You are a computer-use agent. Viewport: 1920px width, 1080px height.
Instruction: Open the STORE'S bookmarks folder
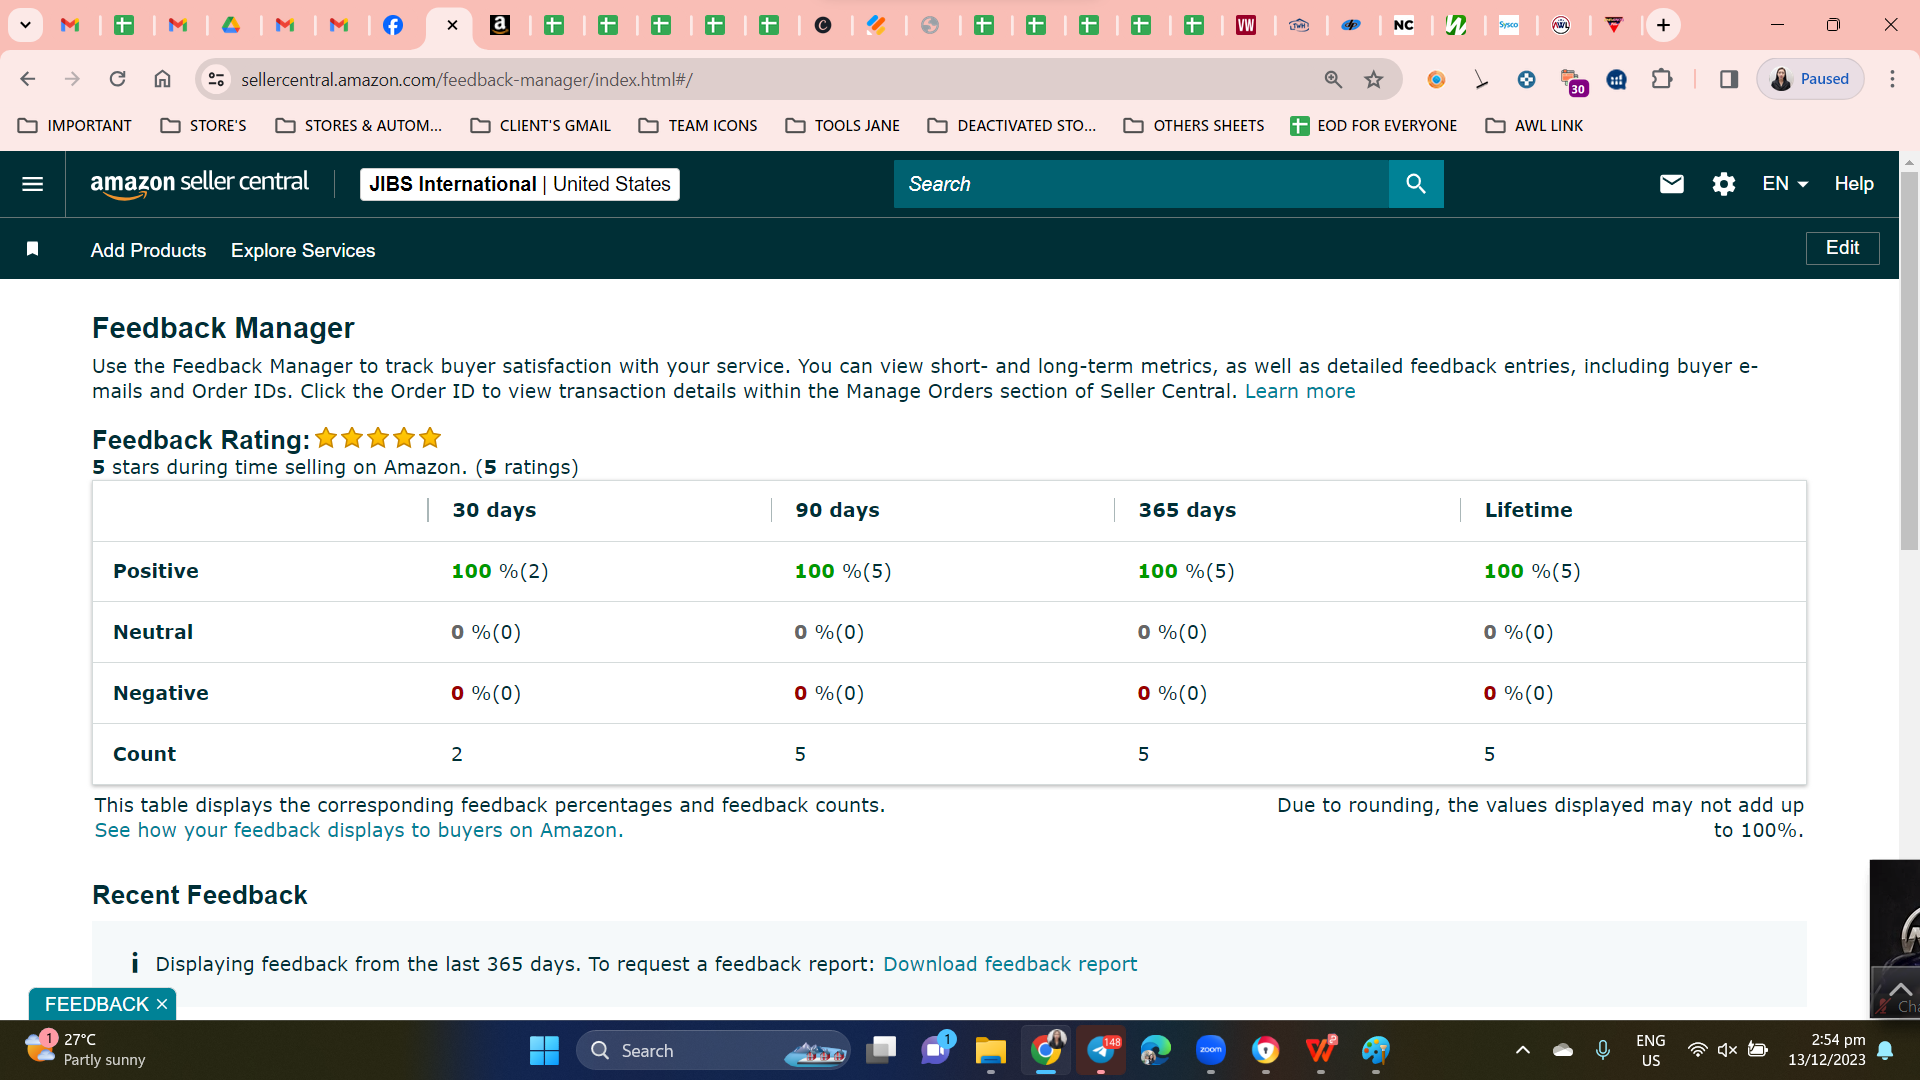(x=203, y=126)
